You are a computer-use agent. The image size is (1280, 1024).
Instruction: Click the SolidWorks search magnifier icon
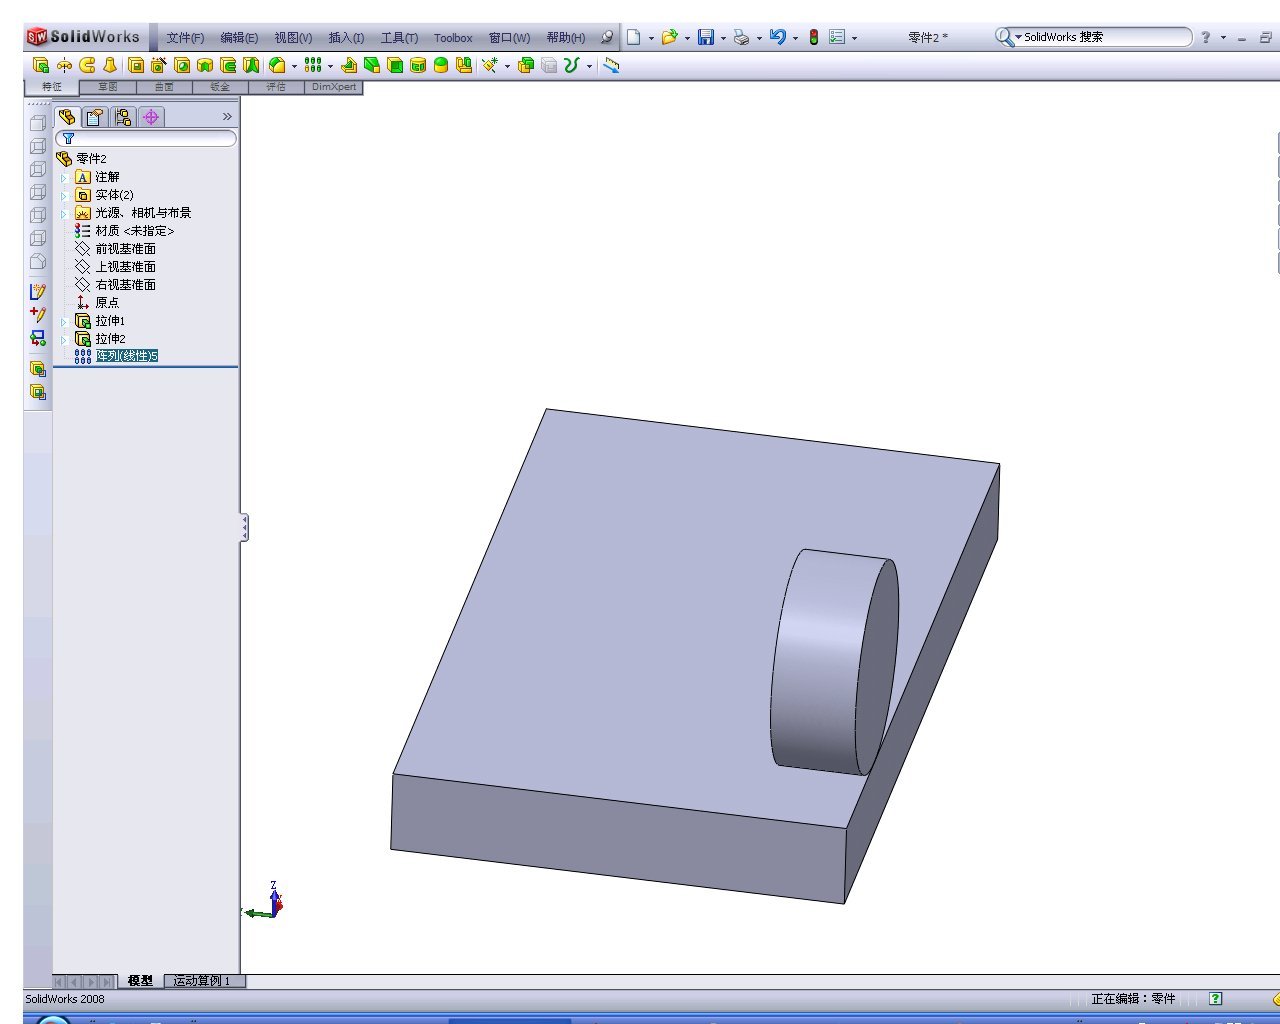click(x=1004, y=37)
